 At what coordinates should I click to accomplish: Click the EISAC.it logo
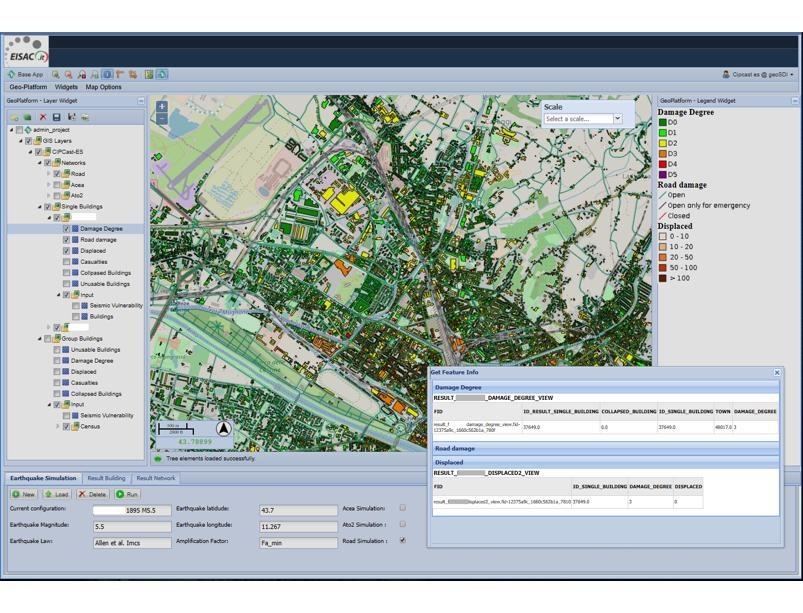pyautogui.click(x=27, y=51)
